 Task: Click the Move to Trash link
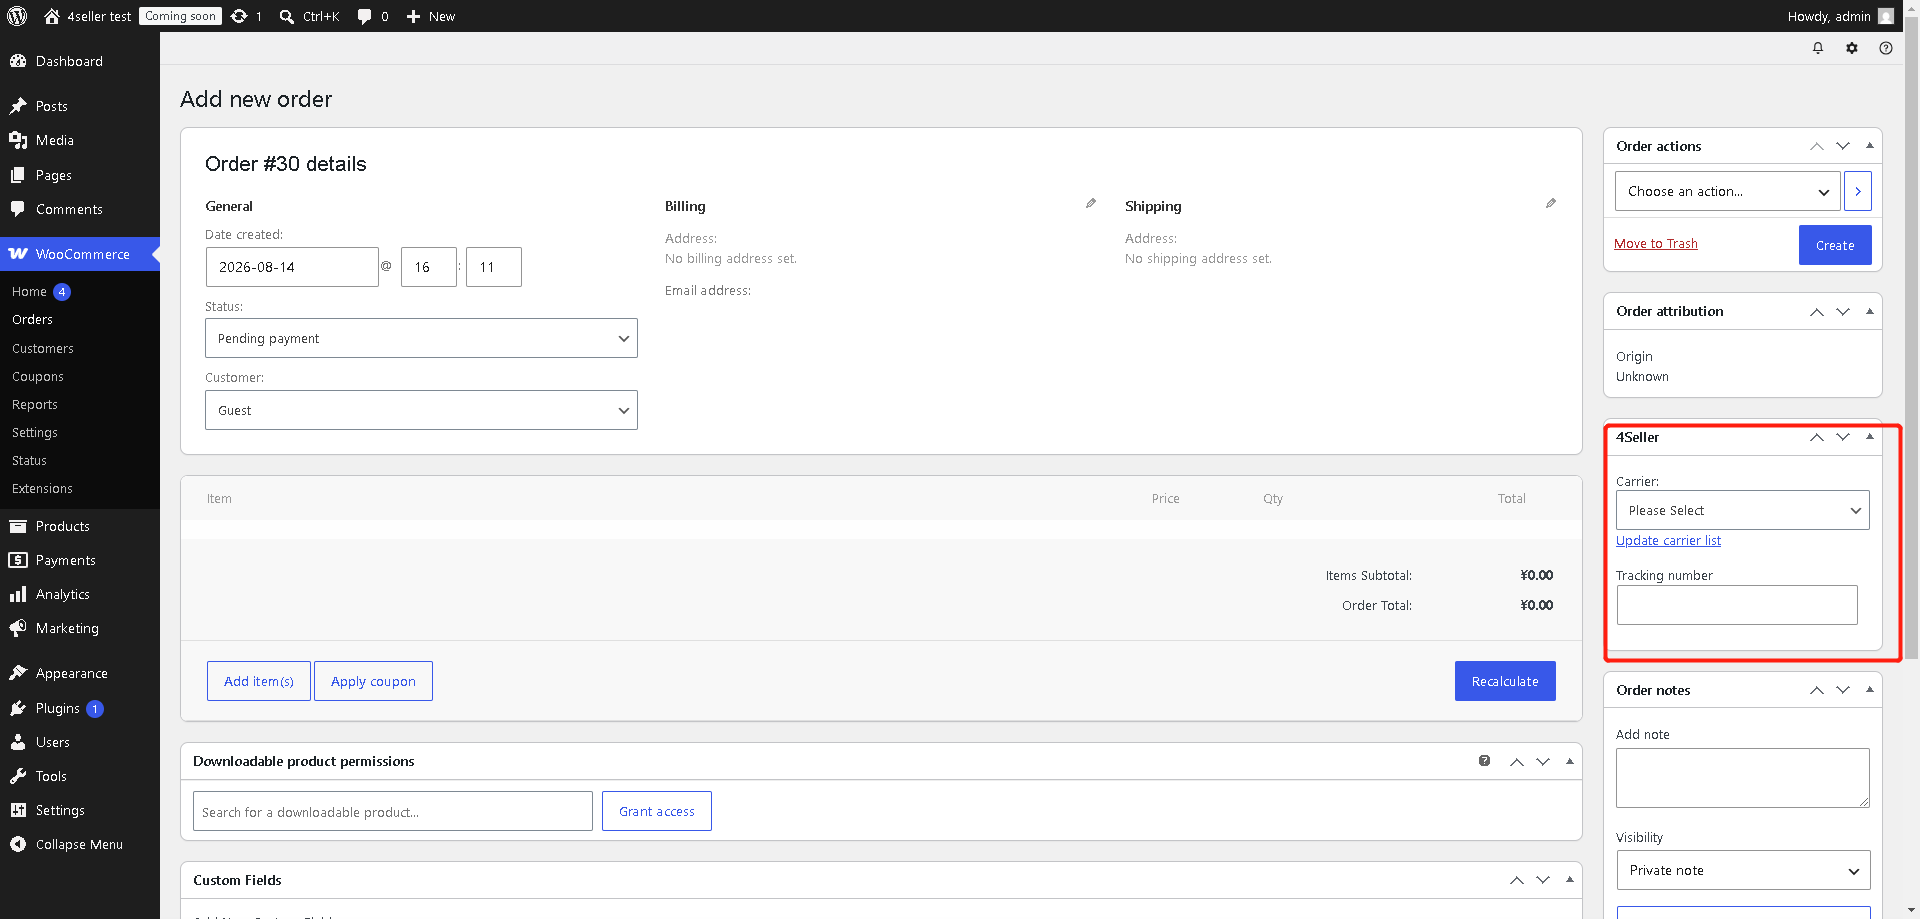[x=1656, y=243]
